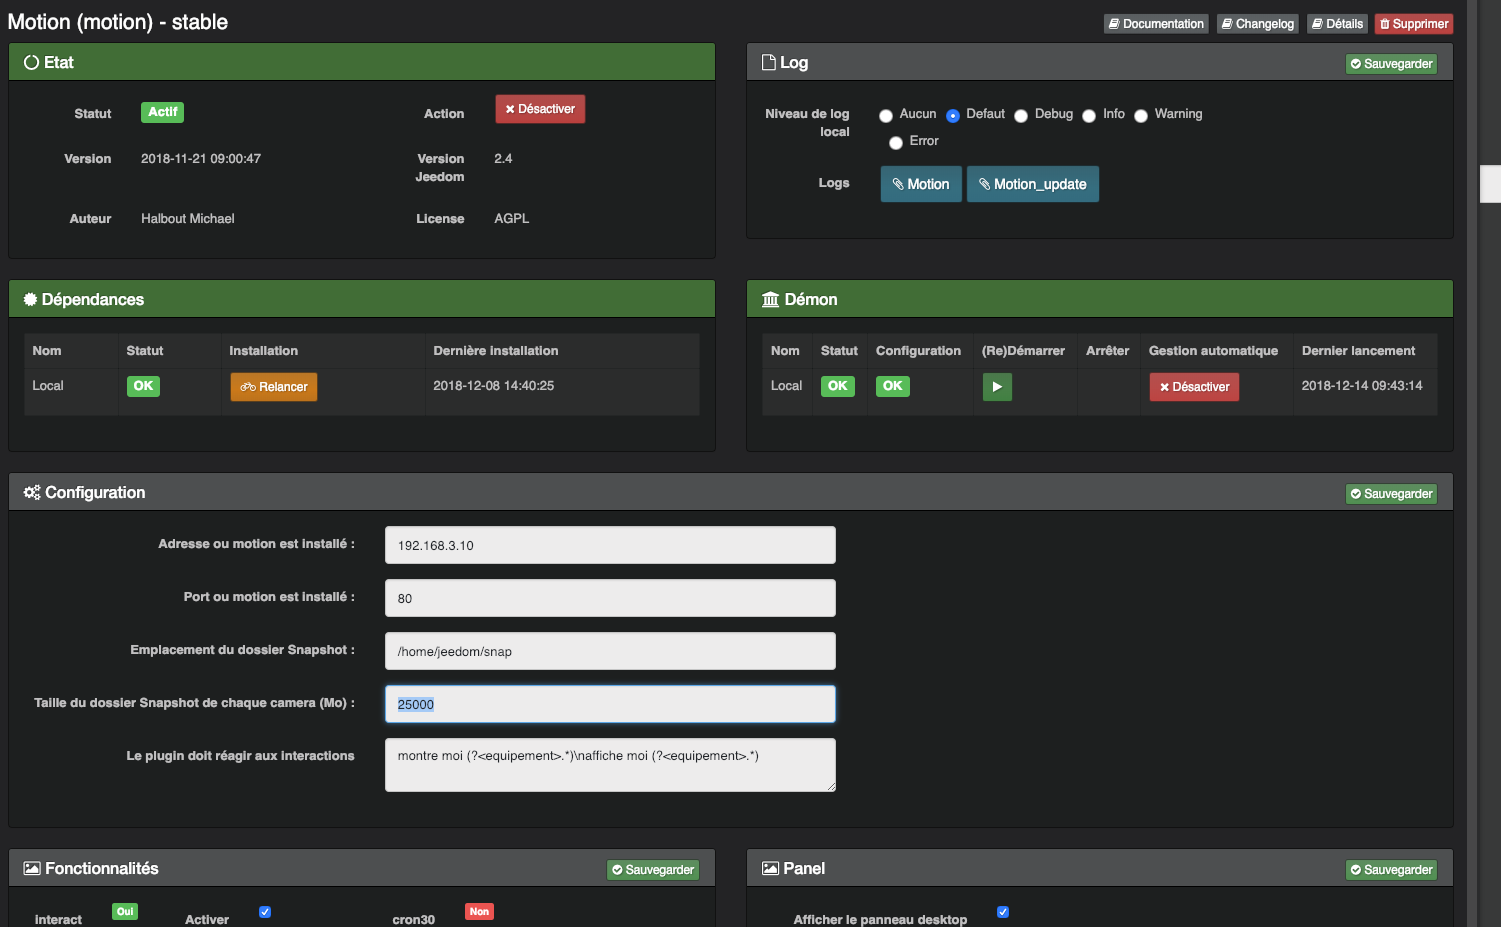Click the Non badge next to cron30

pyautogui.click(x=480, y=912)
